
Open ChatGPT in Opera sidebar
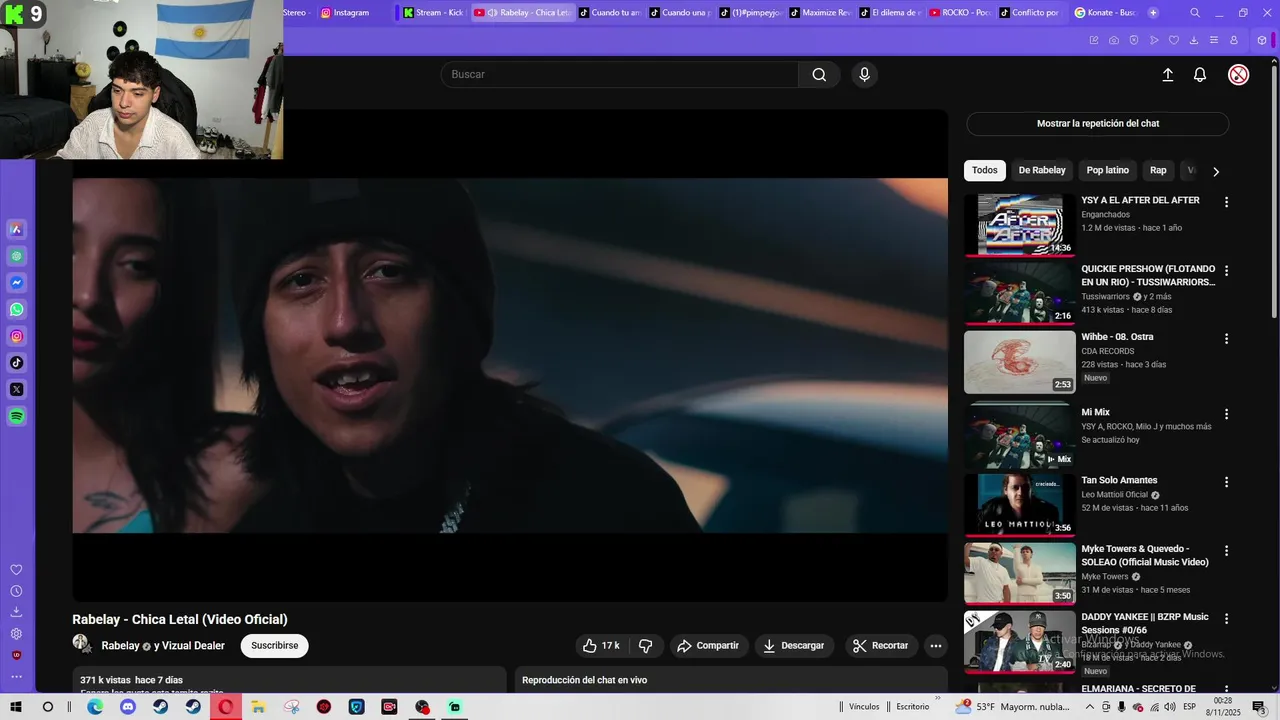point(17,256)
